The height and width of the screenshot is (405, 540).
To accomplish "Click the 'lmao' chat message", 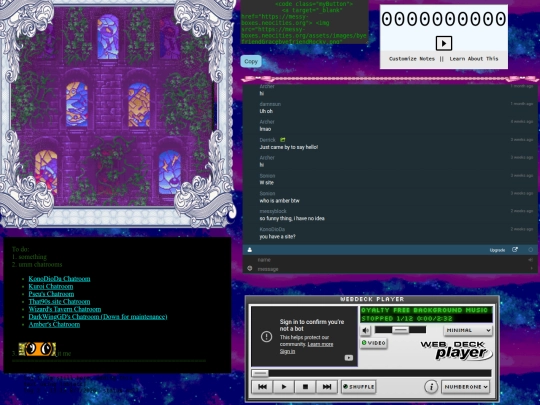I will 265,129.
